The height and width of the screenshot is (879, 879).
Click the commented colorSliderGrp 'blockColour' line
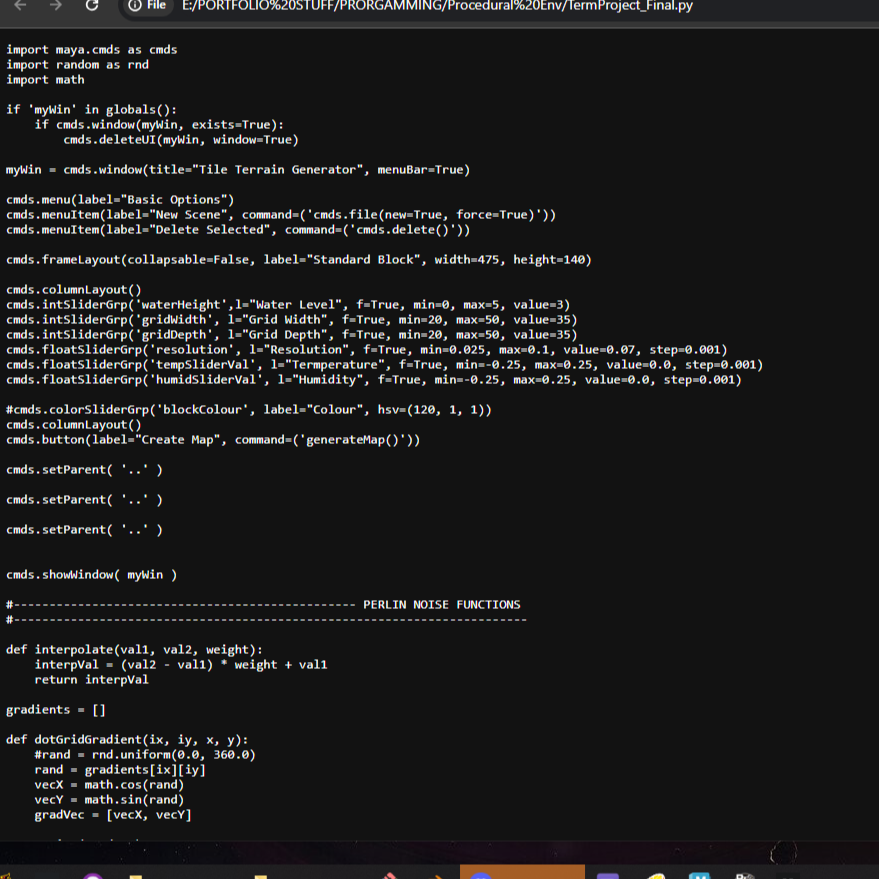(248, 409)
